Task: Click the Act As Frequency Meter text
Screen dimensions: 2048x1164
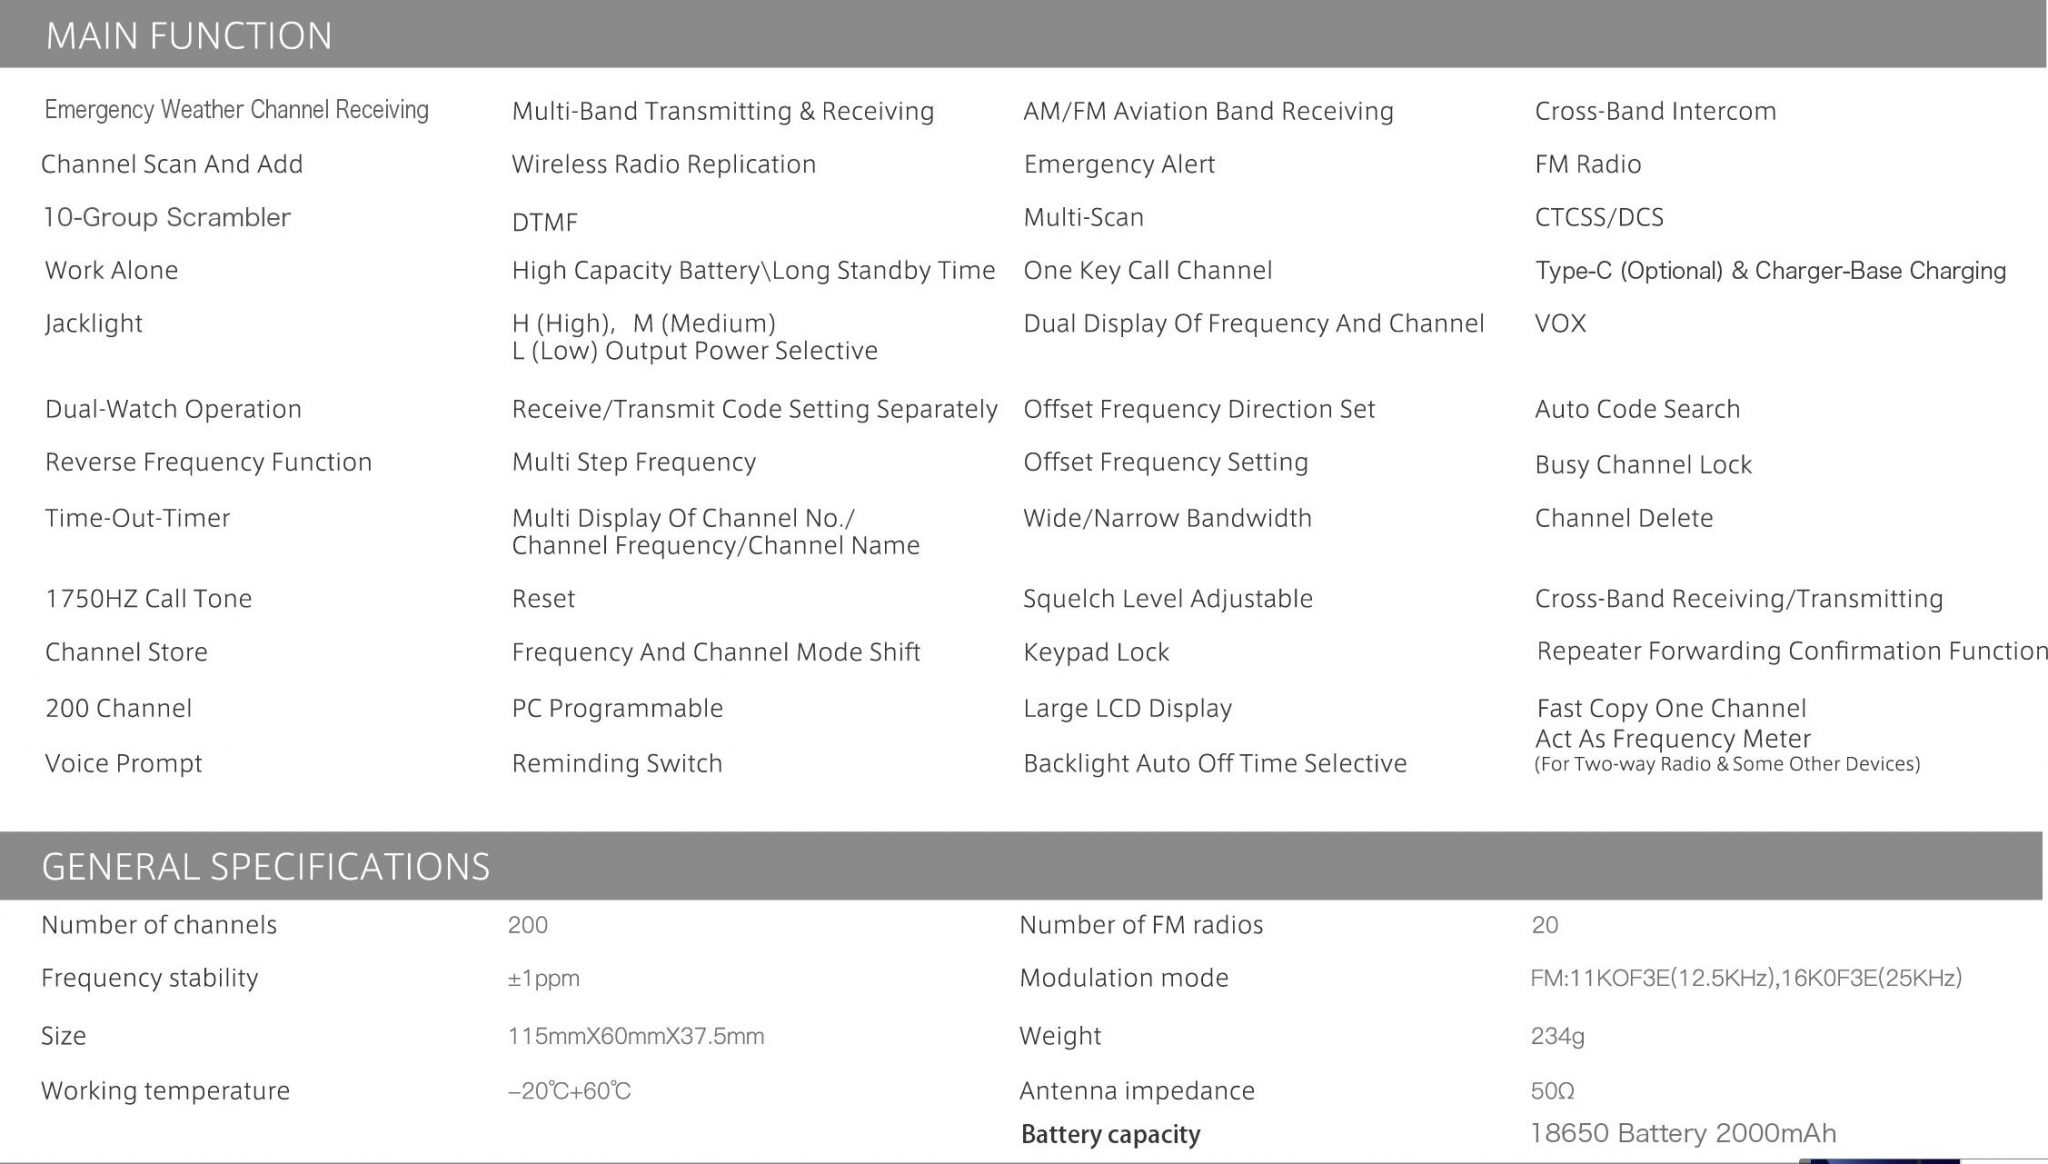Action: tap(1672, 739)
